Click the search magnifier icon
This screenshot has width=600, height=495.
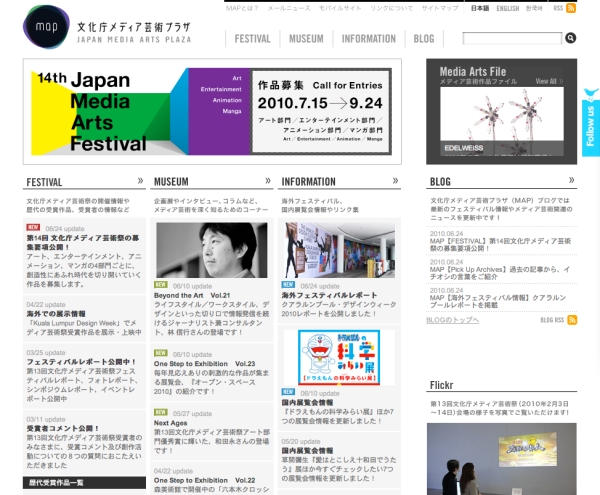click(x=571, y=38)
